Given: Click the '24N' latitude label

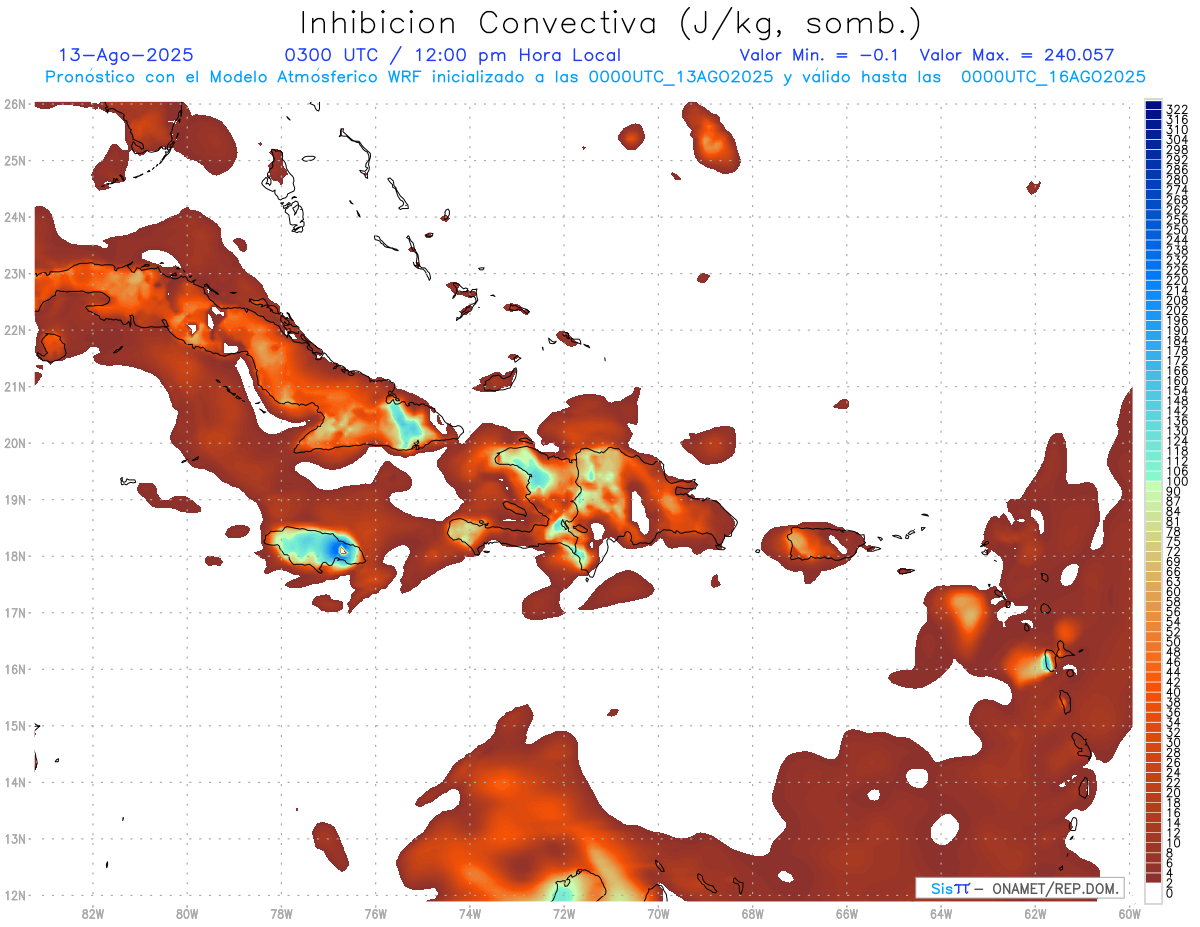Looking at the screenshot, I should click(14, 216).
